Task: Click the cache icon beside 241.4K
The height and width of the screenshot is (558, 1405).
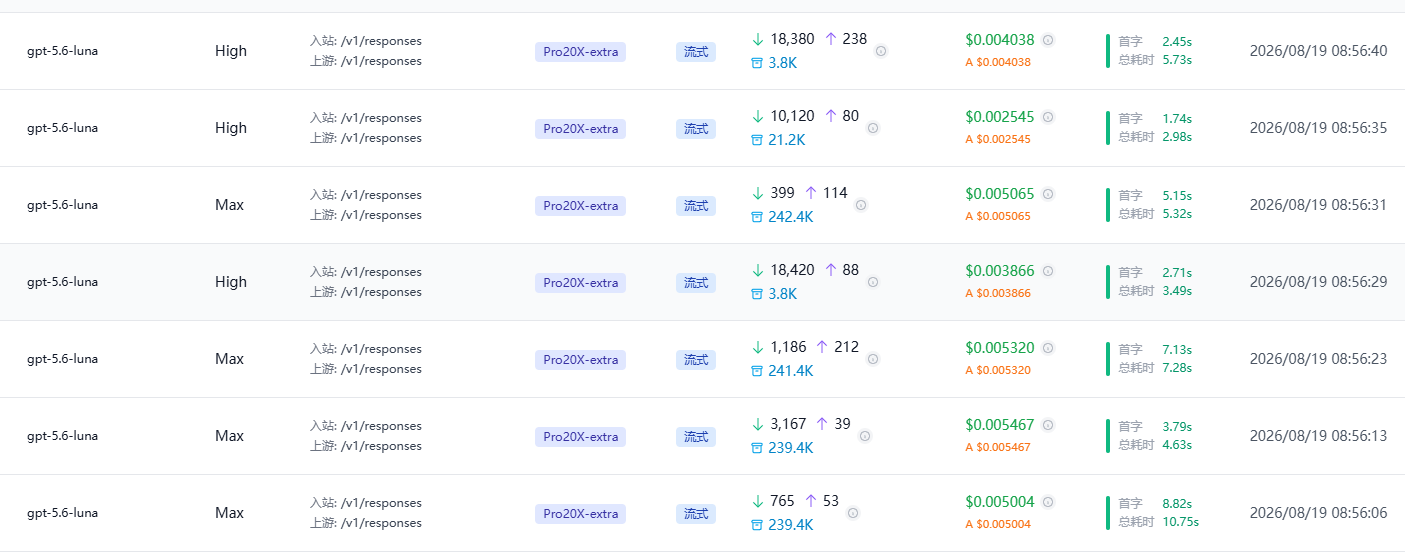Action: 757,371
